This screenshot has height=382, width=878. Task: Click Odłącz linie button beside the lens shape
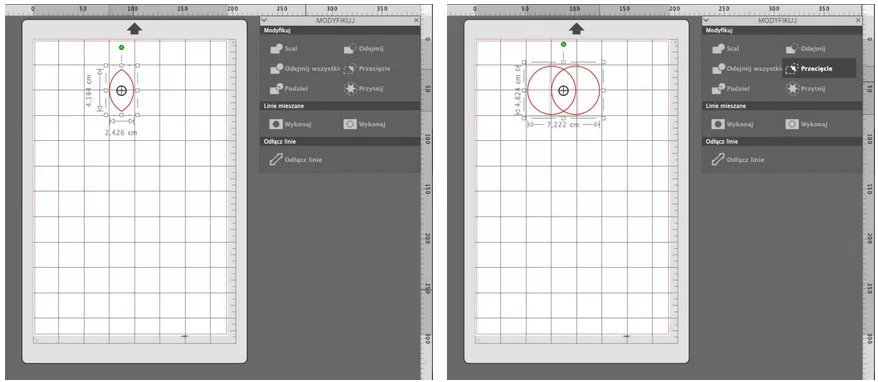click(296, 160)
